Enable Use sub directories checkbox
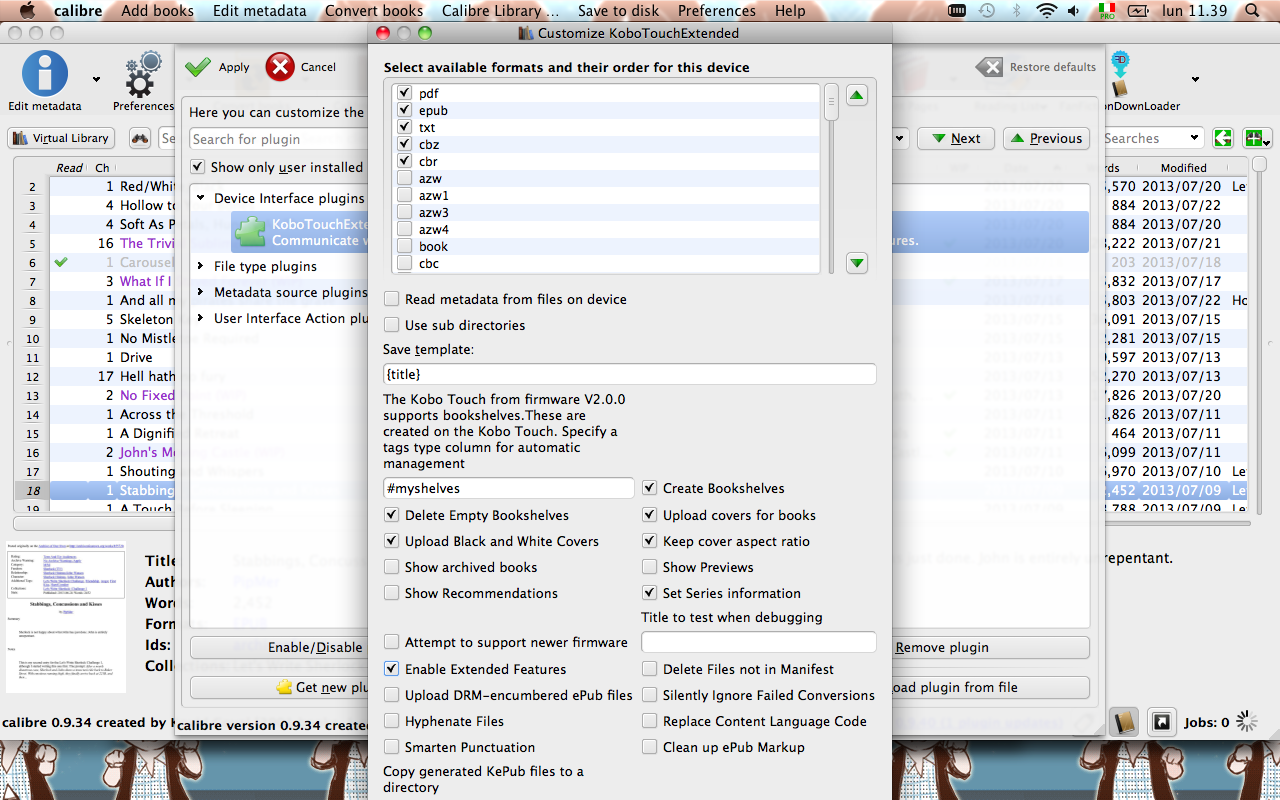 (391, 325)
